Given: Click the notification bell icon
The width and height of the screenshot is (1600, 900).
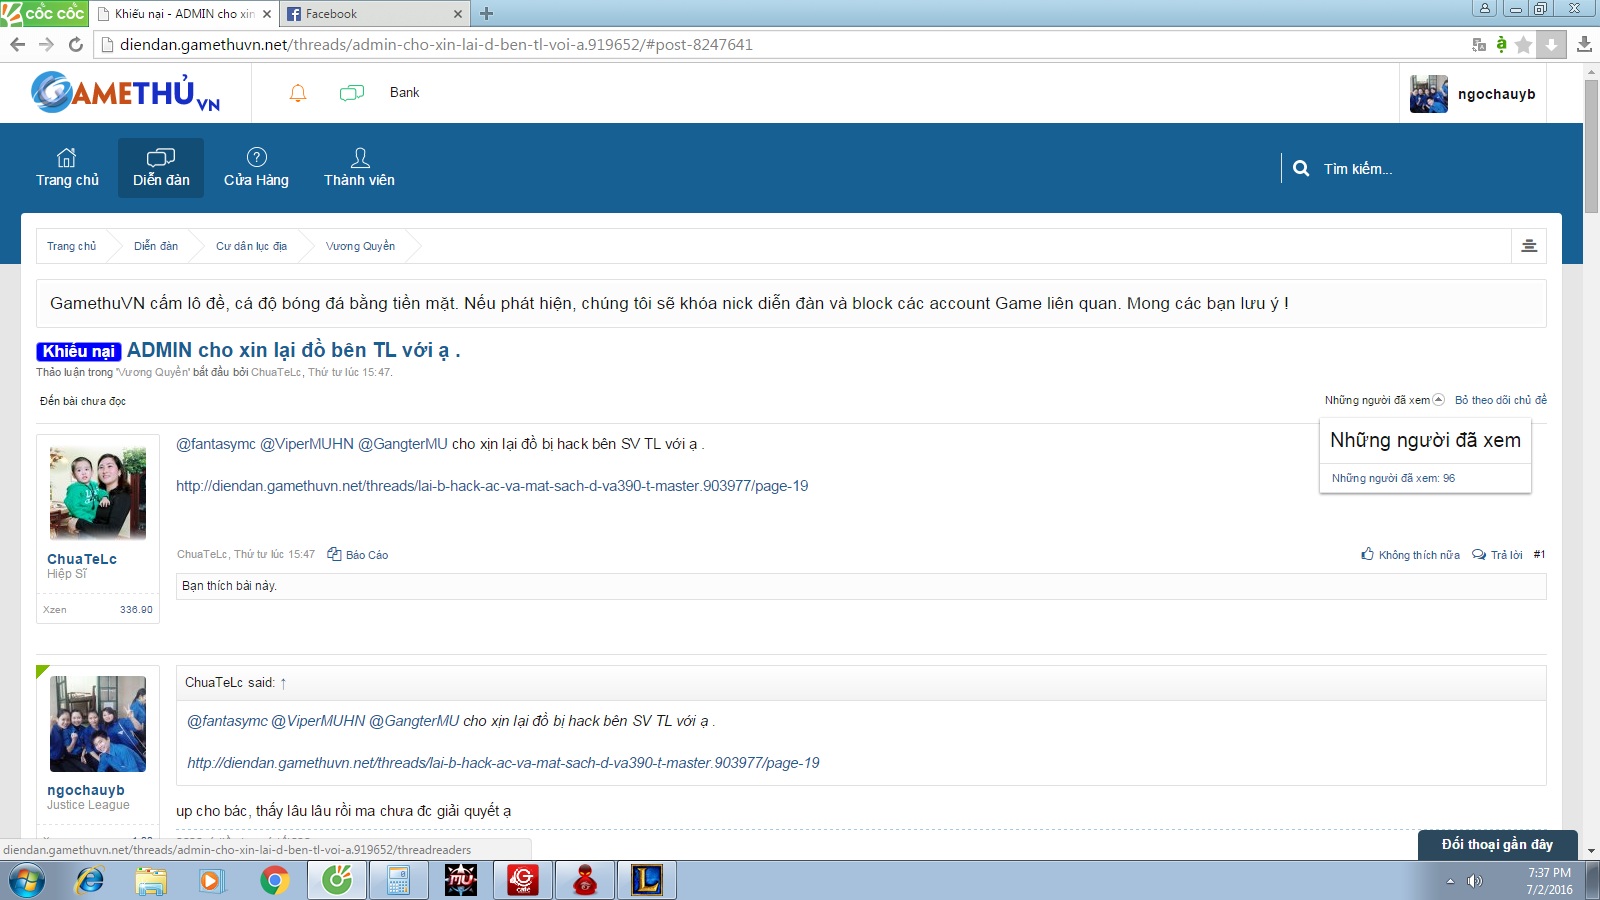Looking at the screenshot, I should pos(298,93).
